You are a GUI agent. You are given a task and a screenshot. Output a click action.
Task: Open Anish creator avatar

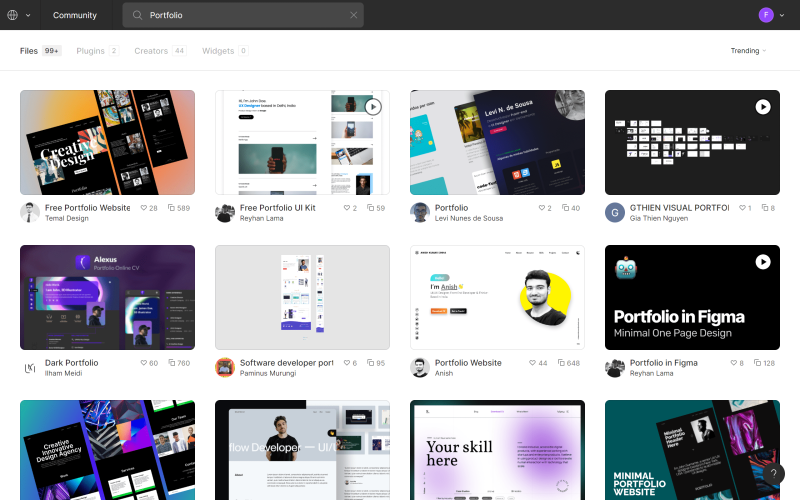420,368
